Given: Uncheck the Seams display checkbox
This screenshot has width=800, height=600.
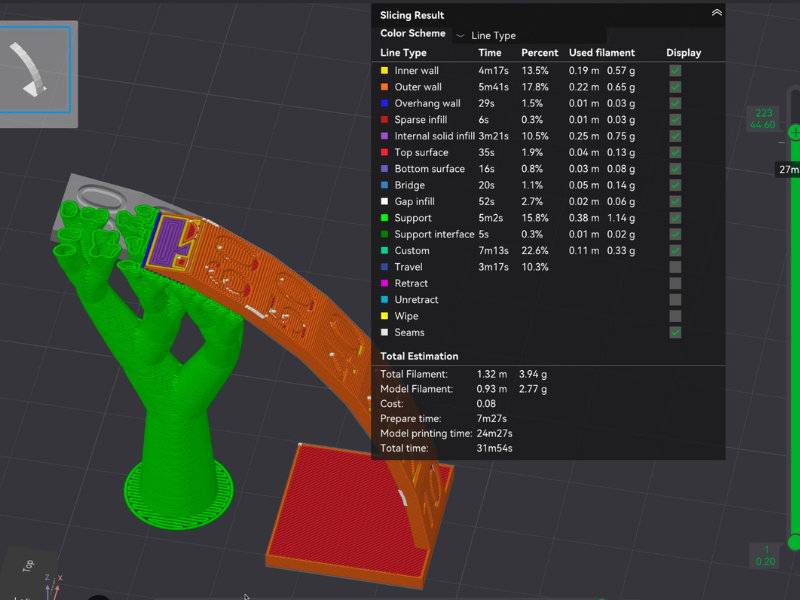Looking at the screenshot, I should (675, 332).
